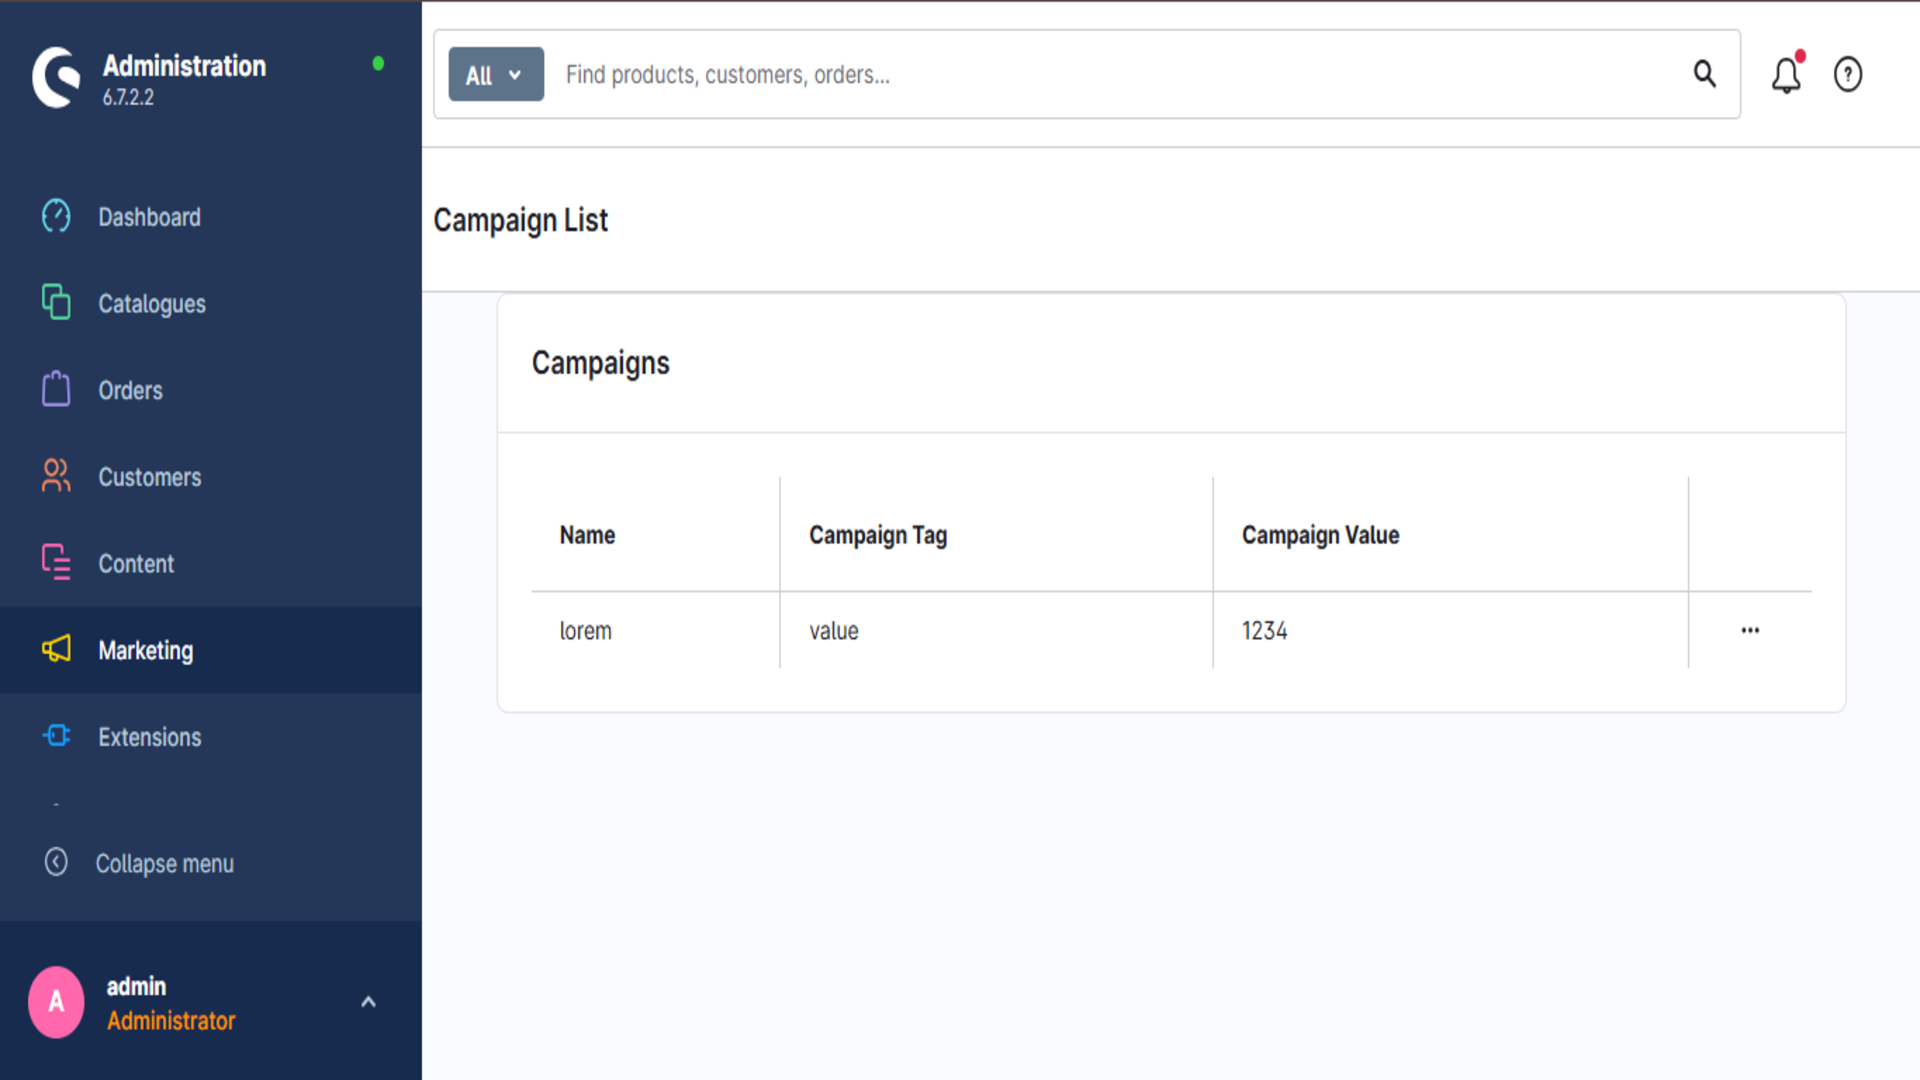Open the notifications bell
Image resolution: width=1920 pixels, height=1080 pixels.
coord(1786,75)
